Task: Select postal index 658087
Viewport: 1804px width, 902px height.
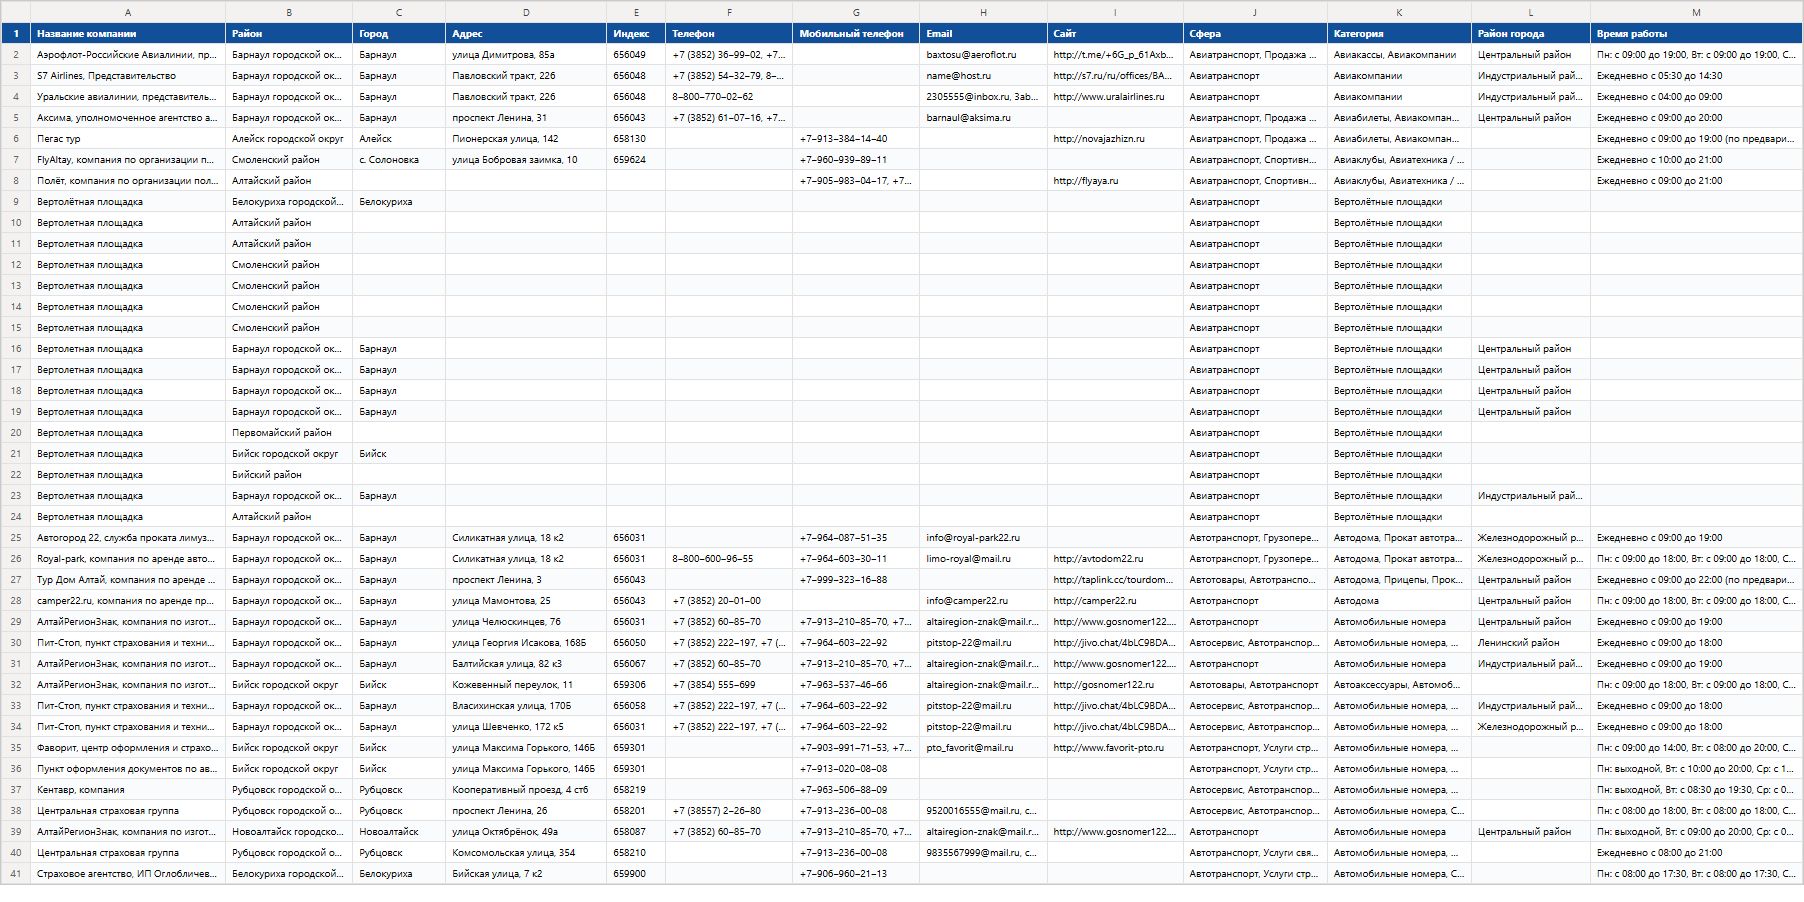Action: coord(636,832)
